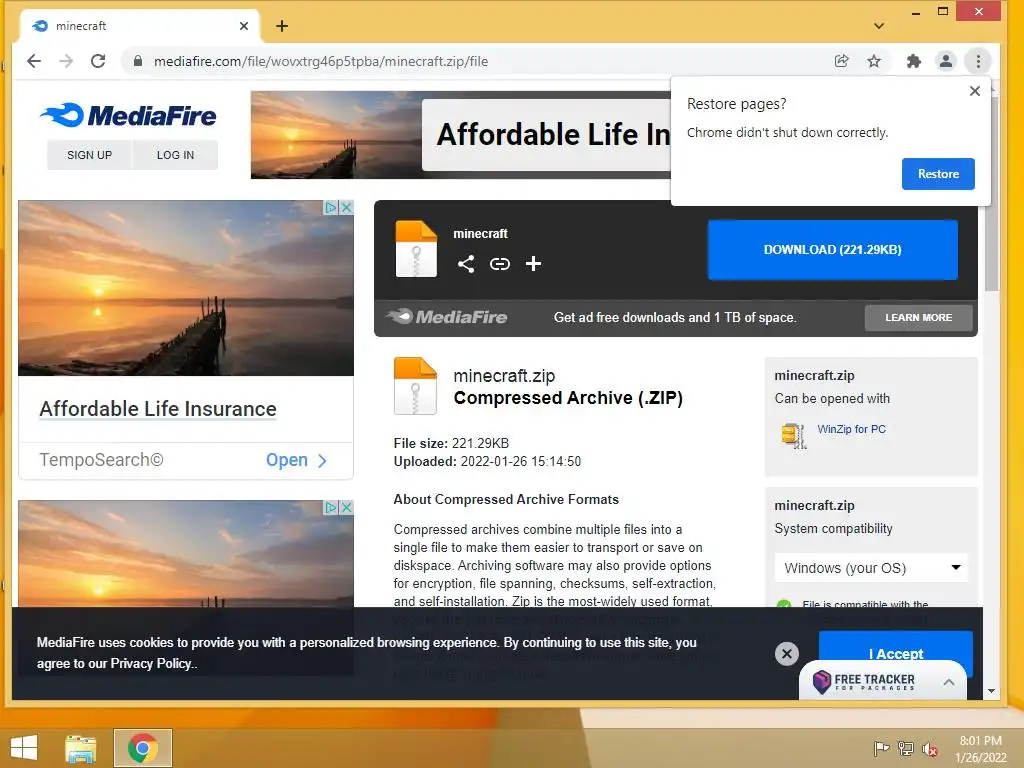Click the copy link icon under minecraft
Screen dimensions: 1024x768
pos(500,264)
